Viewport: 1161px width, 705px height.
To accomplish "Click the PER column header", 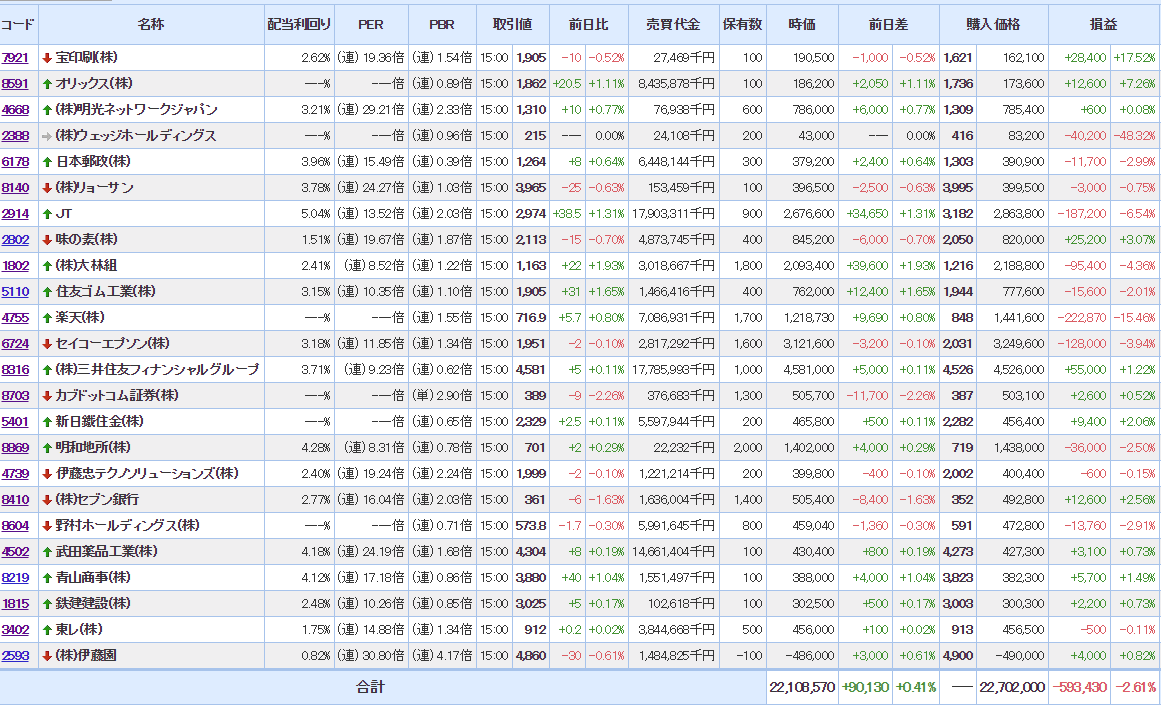I will [369, 24].
